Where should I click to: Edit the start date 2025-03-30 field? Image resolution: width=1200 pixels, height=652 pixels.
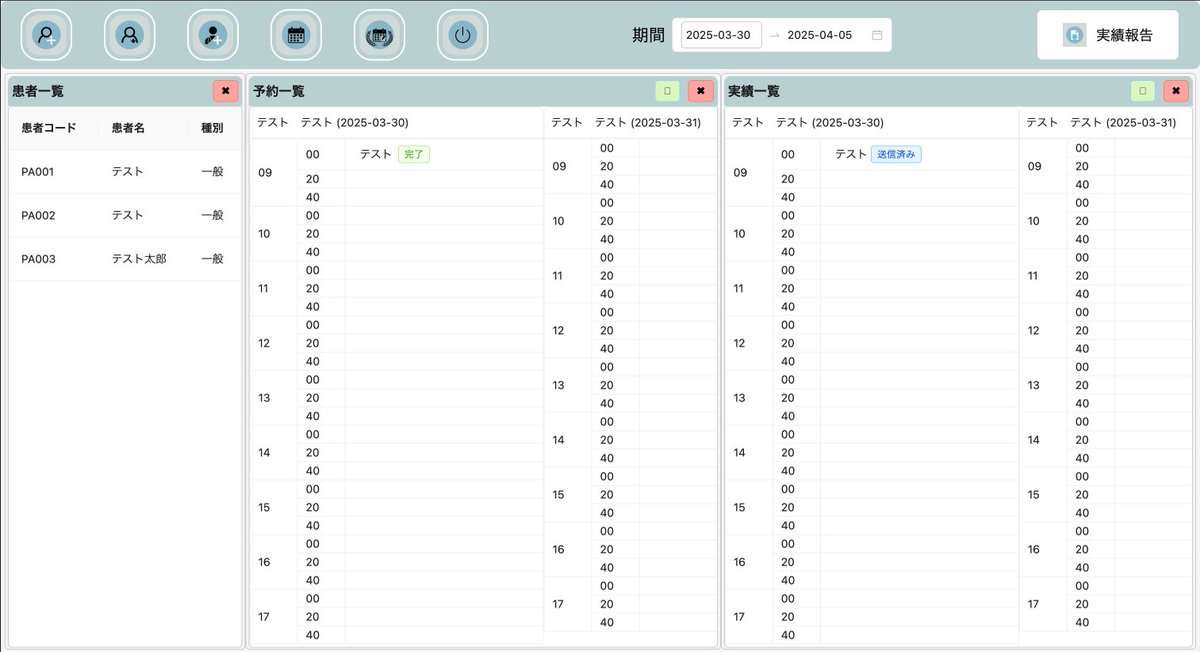click(721, 35)
